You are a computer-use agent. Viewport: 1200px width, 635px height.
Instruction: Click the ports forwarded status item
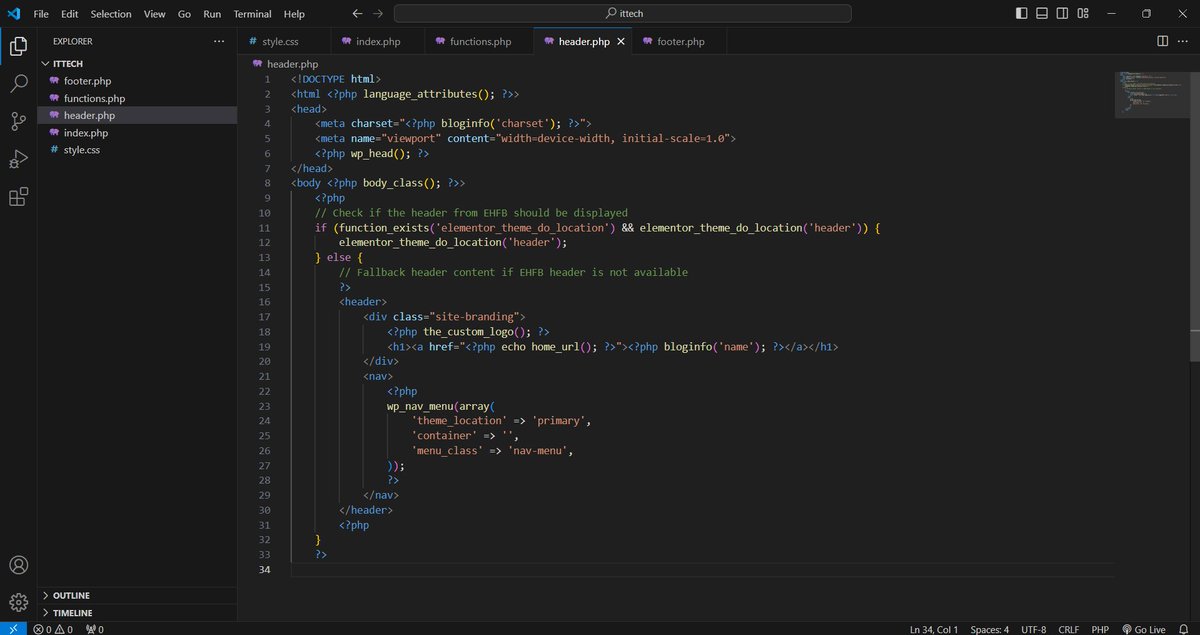point(95,629)
